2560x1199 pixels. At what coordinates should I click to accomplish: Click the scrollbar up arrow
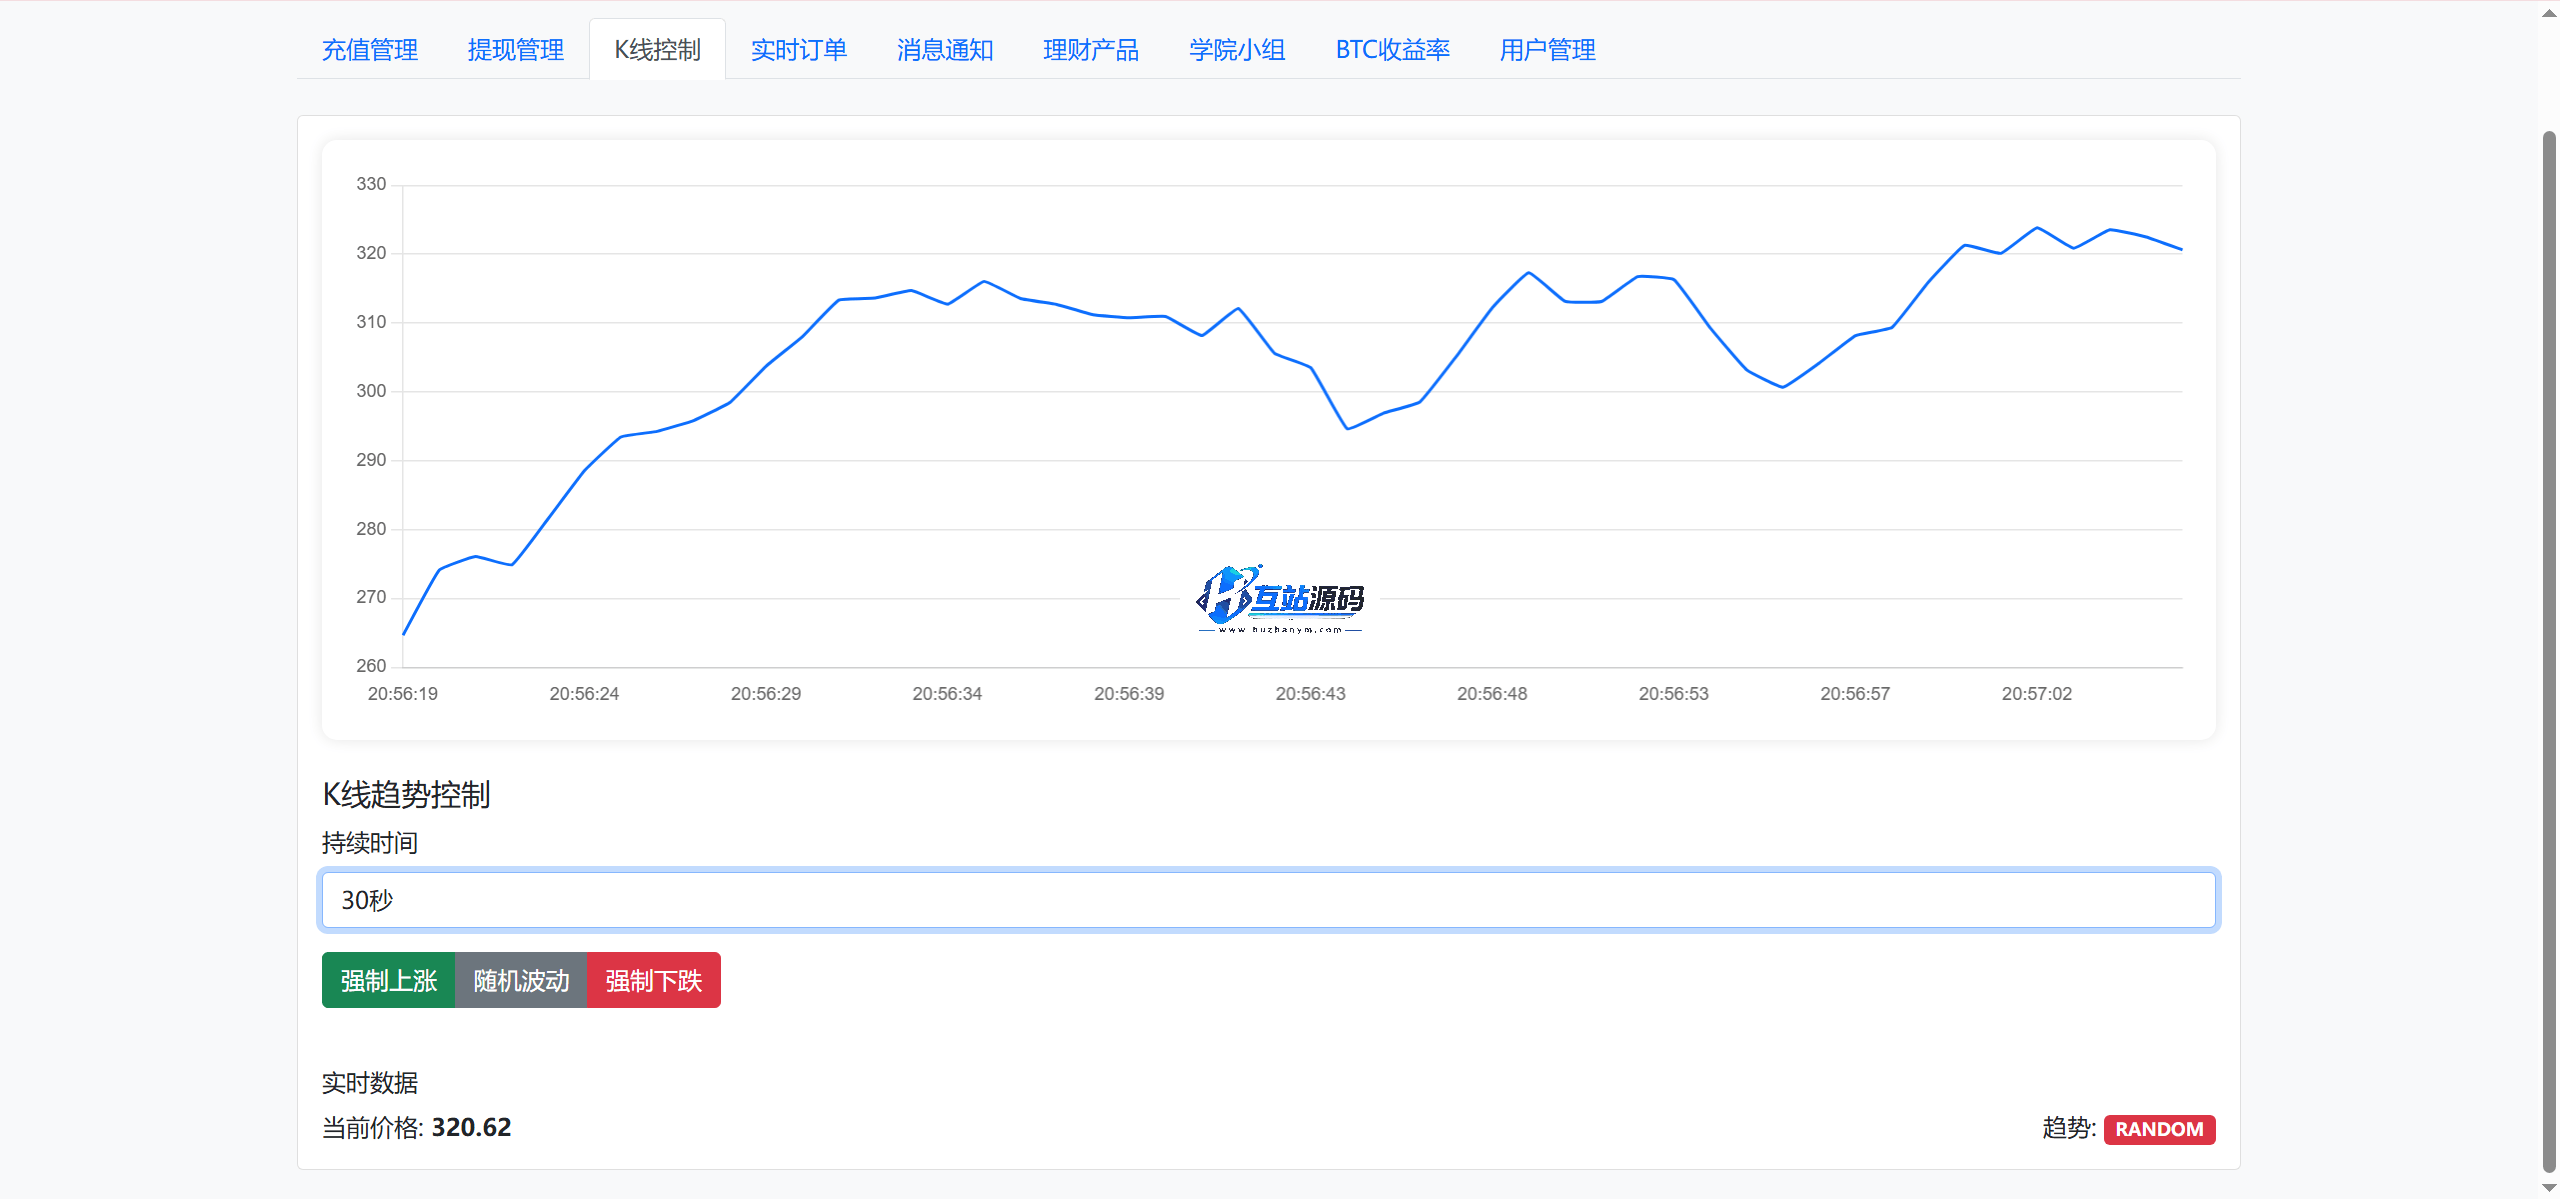coord(2549,13)
